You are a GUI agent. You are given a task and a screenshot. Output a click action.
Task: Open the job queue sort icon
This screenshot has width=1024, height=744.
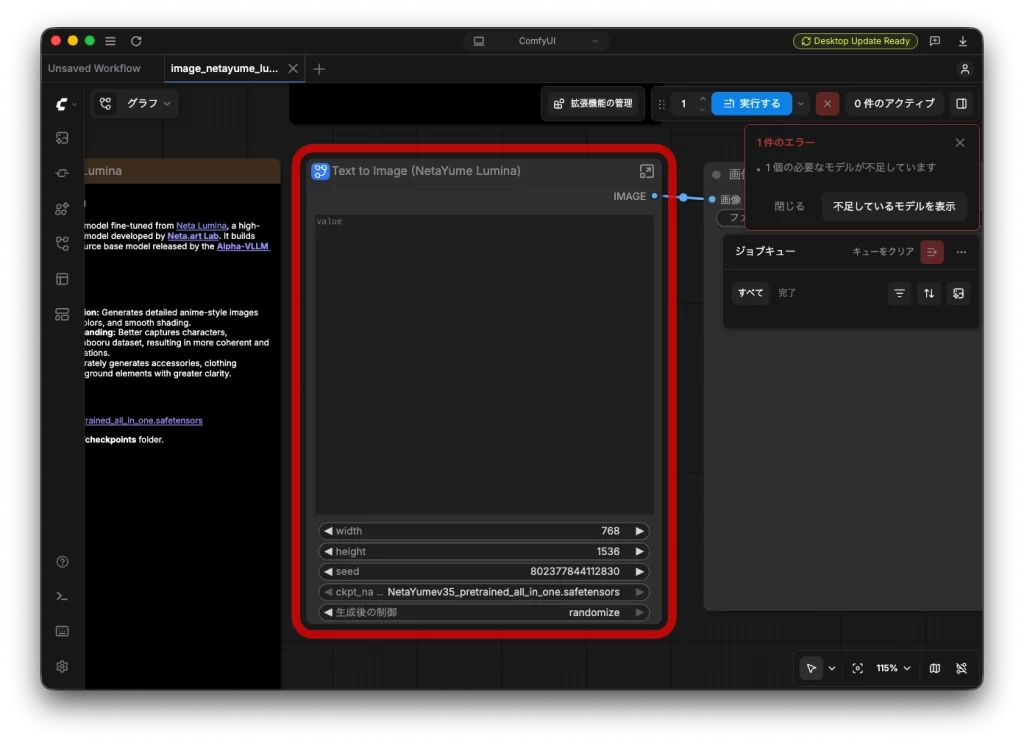(929, 294)
